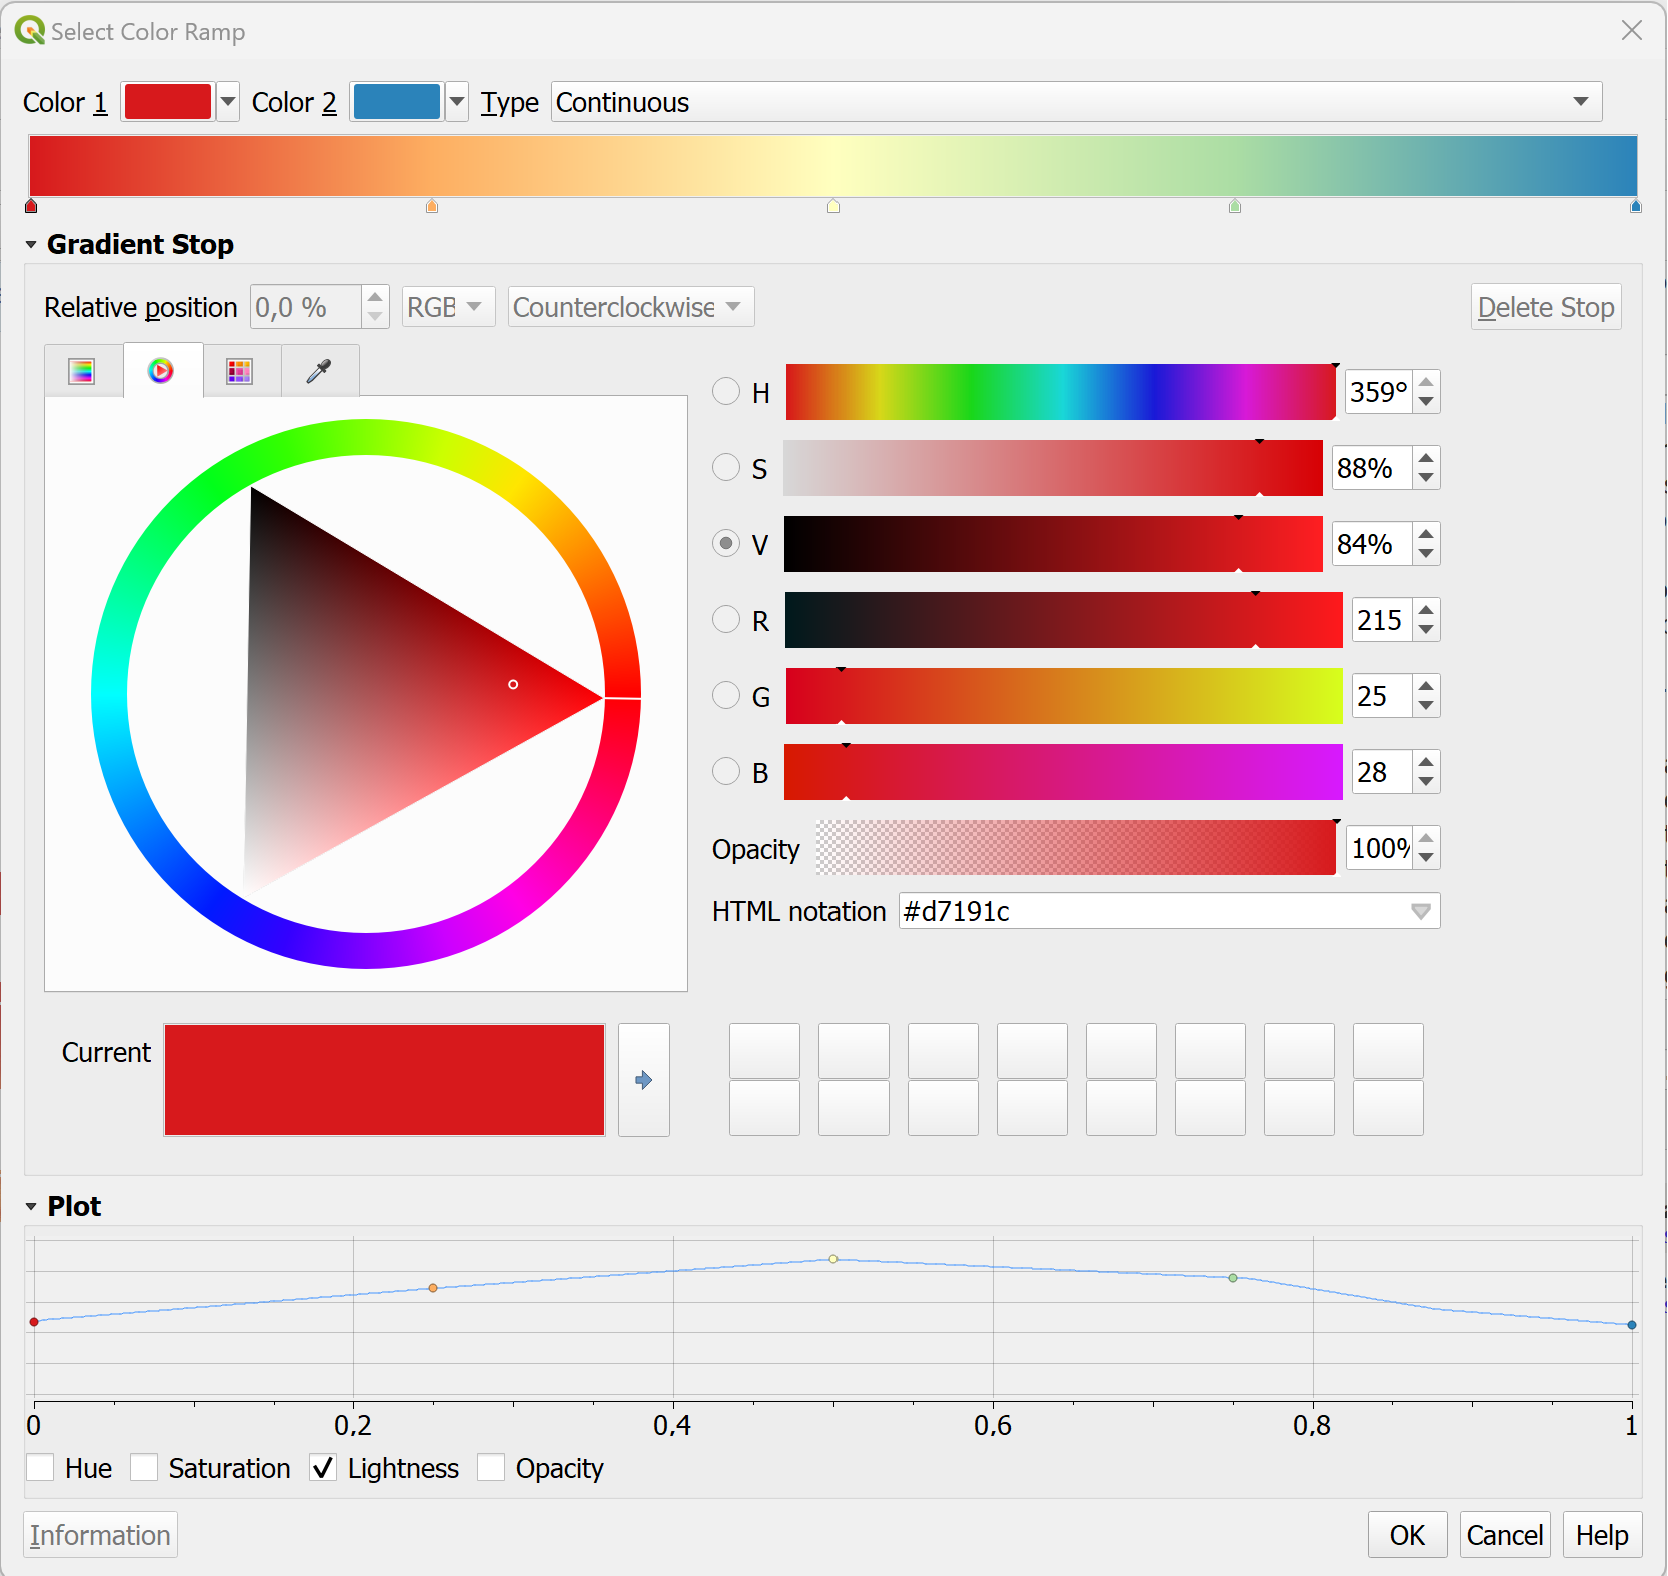Collapse the Gradient Stop section

pos(31,245)
